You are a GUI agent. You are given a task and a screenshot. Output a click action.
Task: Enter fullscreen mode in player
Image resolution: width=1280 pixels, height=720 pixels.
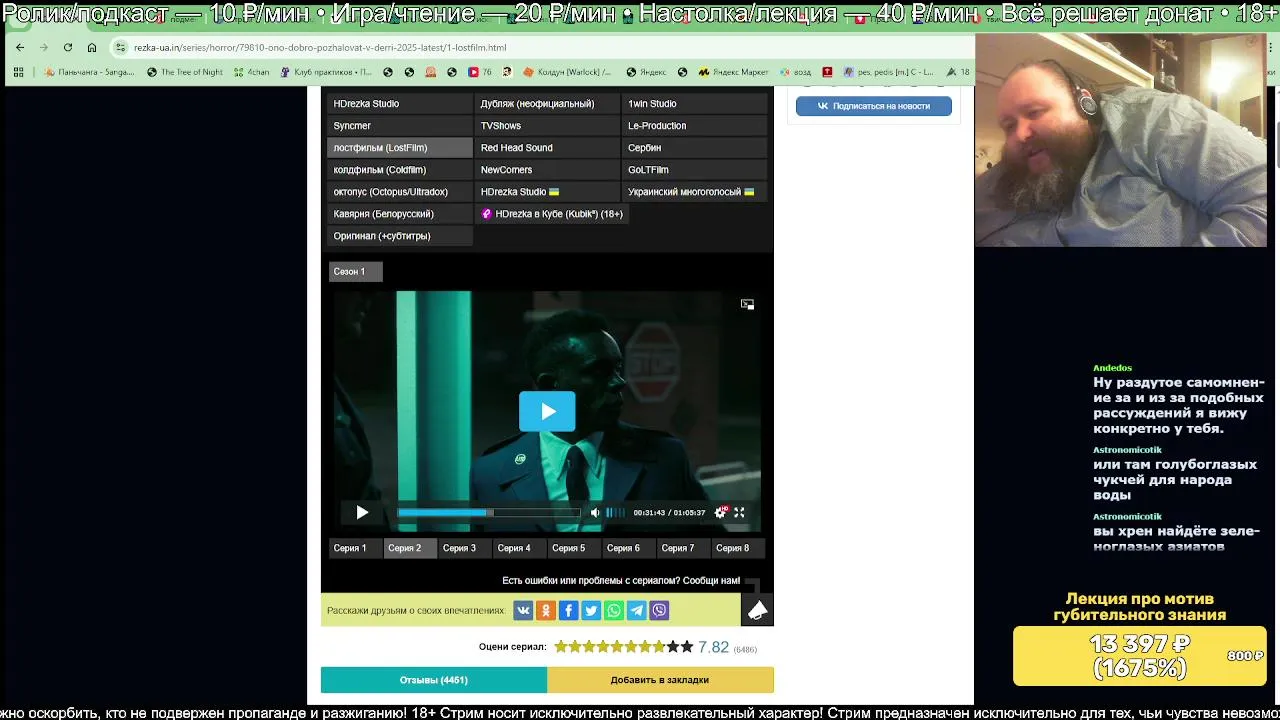point(739,513)
